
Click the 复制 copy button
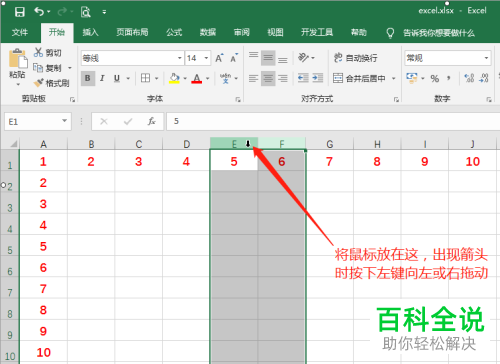pos(48,68)
